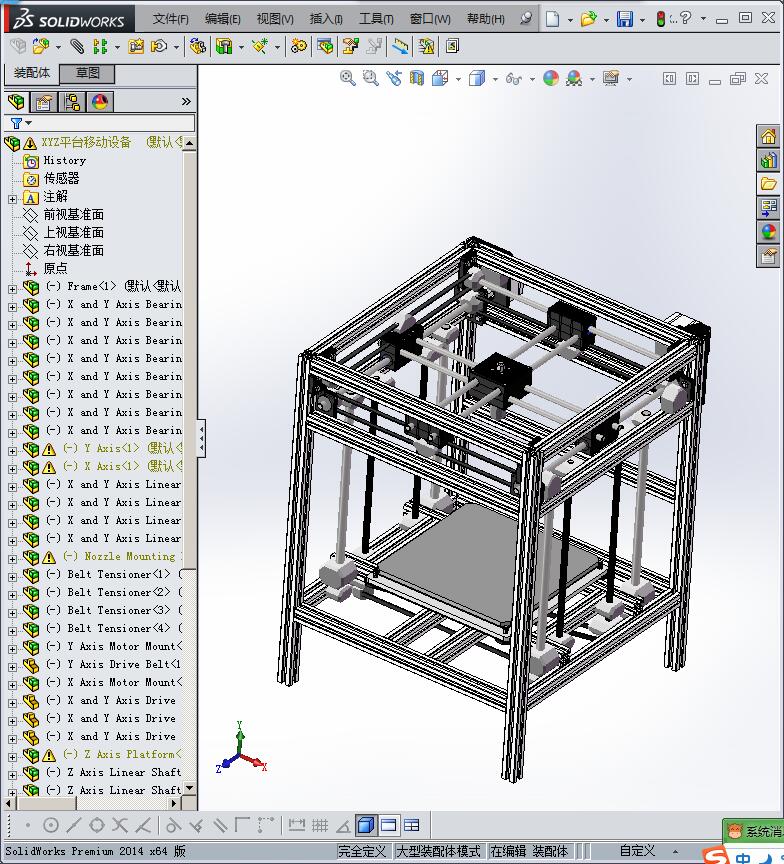Select the point sketch tool at bottom
The image size is (784, 864).
coord(28,825)
